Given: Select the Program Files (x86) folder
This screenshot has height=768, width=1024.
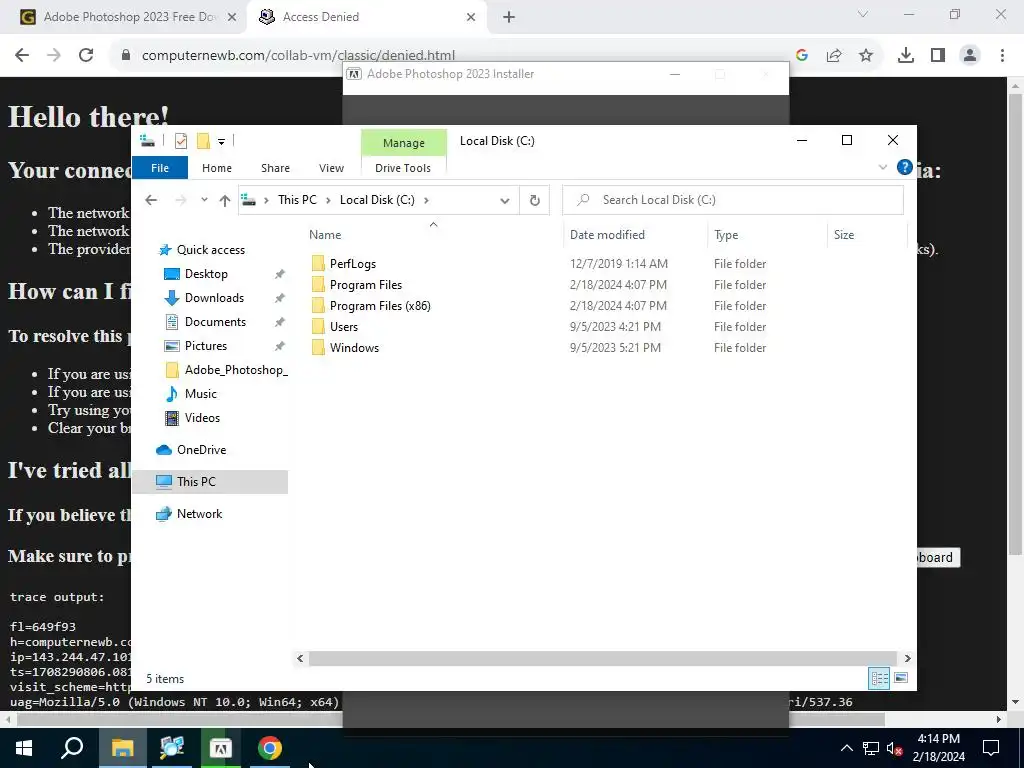Looking at the screenshot, I should point(380,306).
